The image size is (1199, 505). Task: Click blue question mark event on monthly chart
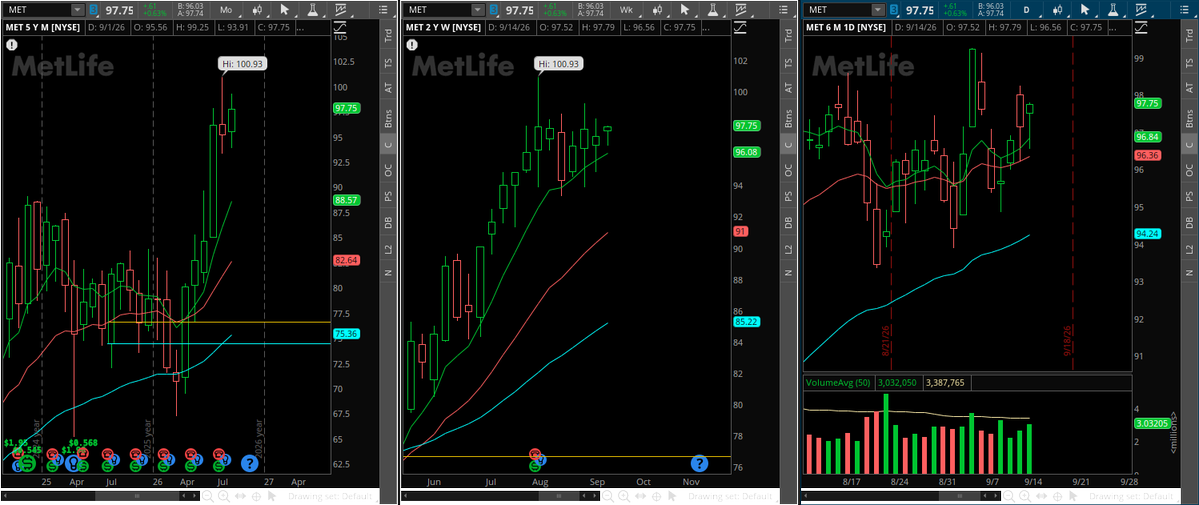point(249,463)
